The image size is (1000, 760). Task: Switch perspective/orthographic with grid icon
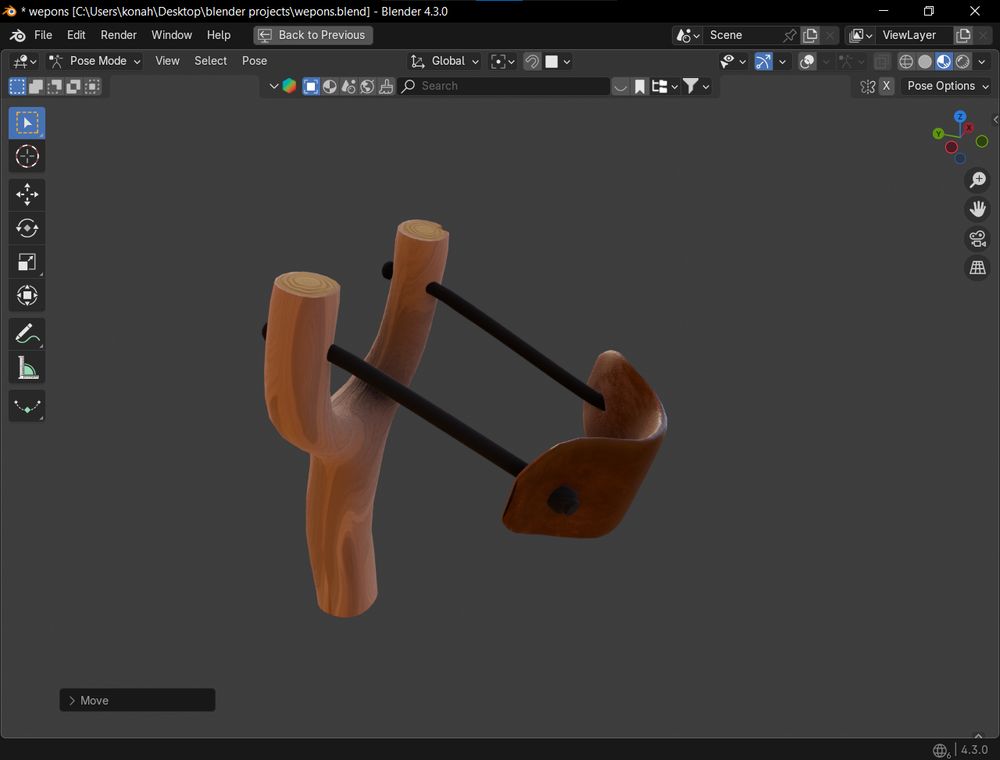[977, 268]
